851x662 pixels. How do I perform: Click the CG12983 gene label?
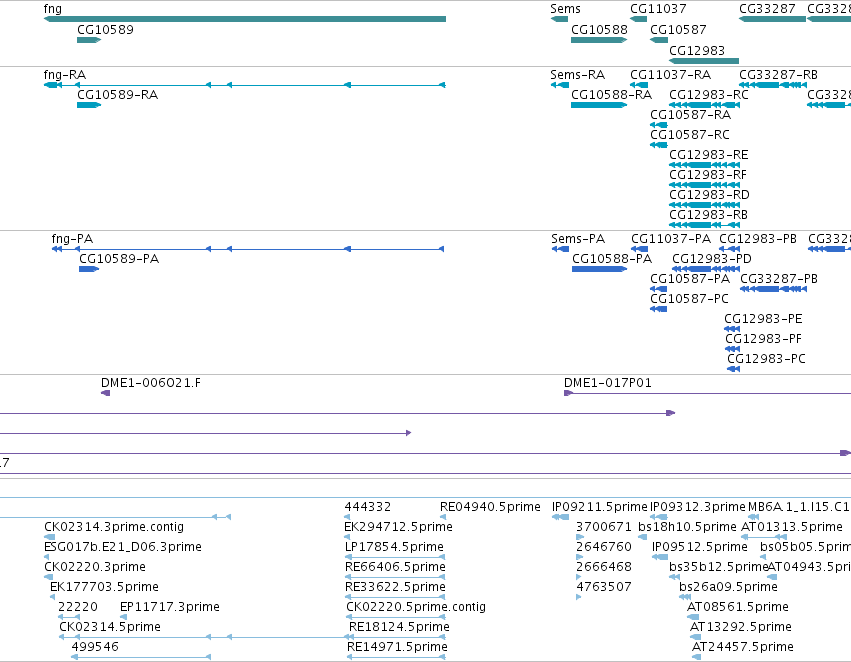click(x=697, y=50)
